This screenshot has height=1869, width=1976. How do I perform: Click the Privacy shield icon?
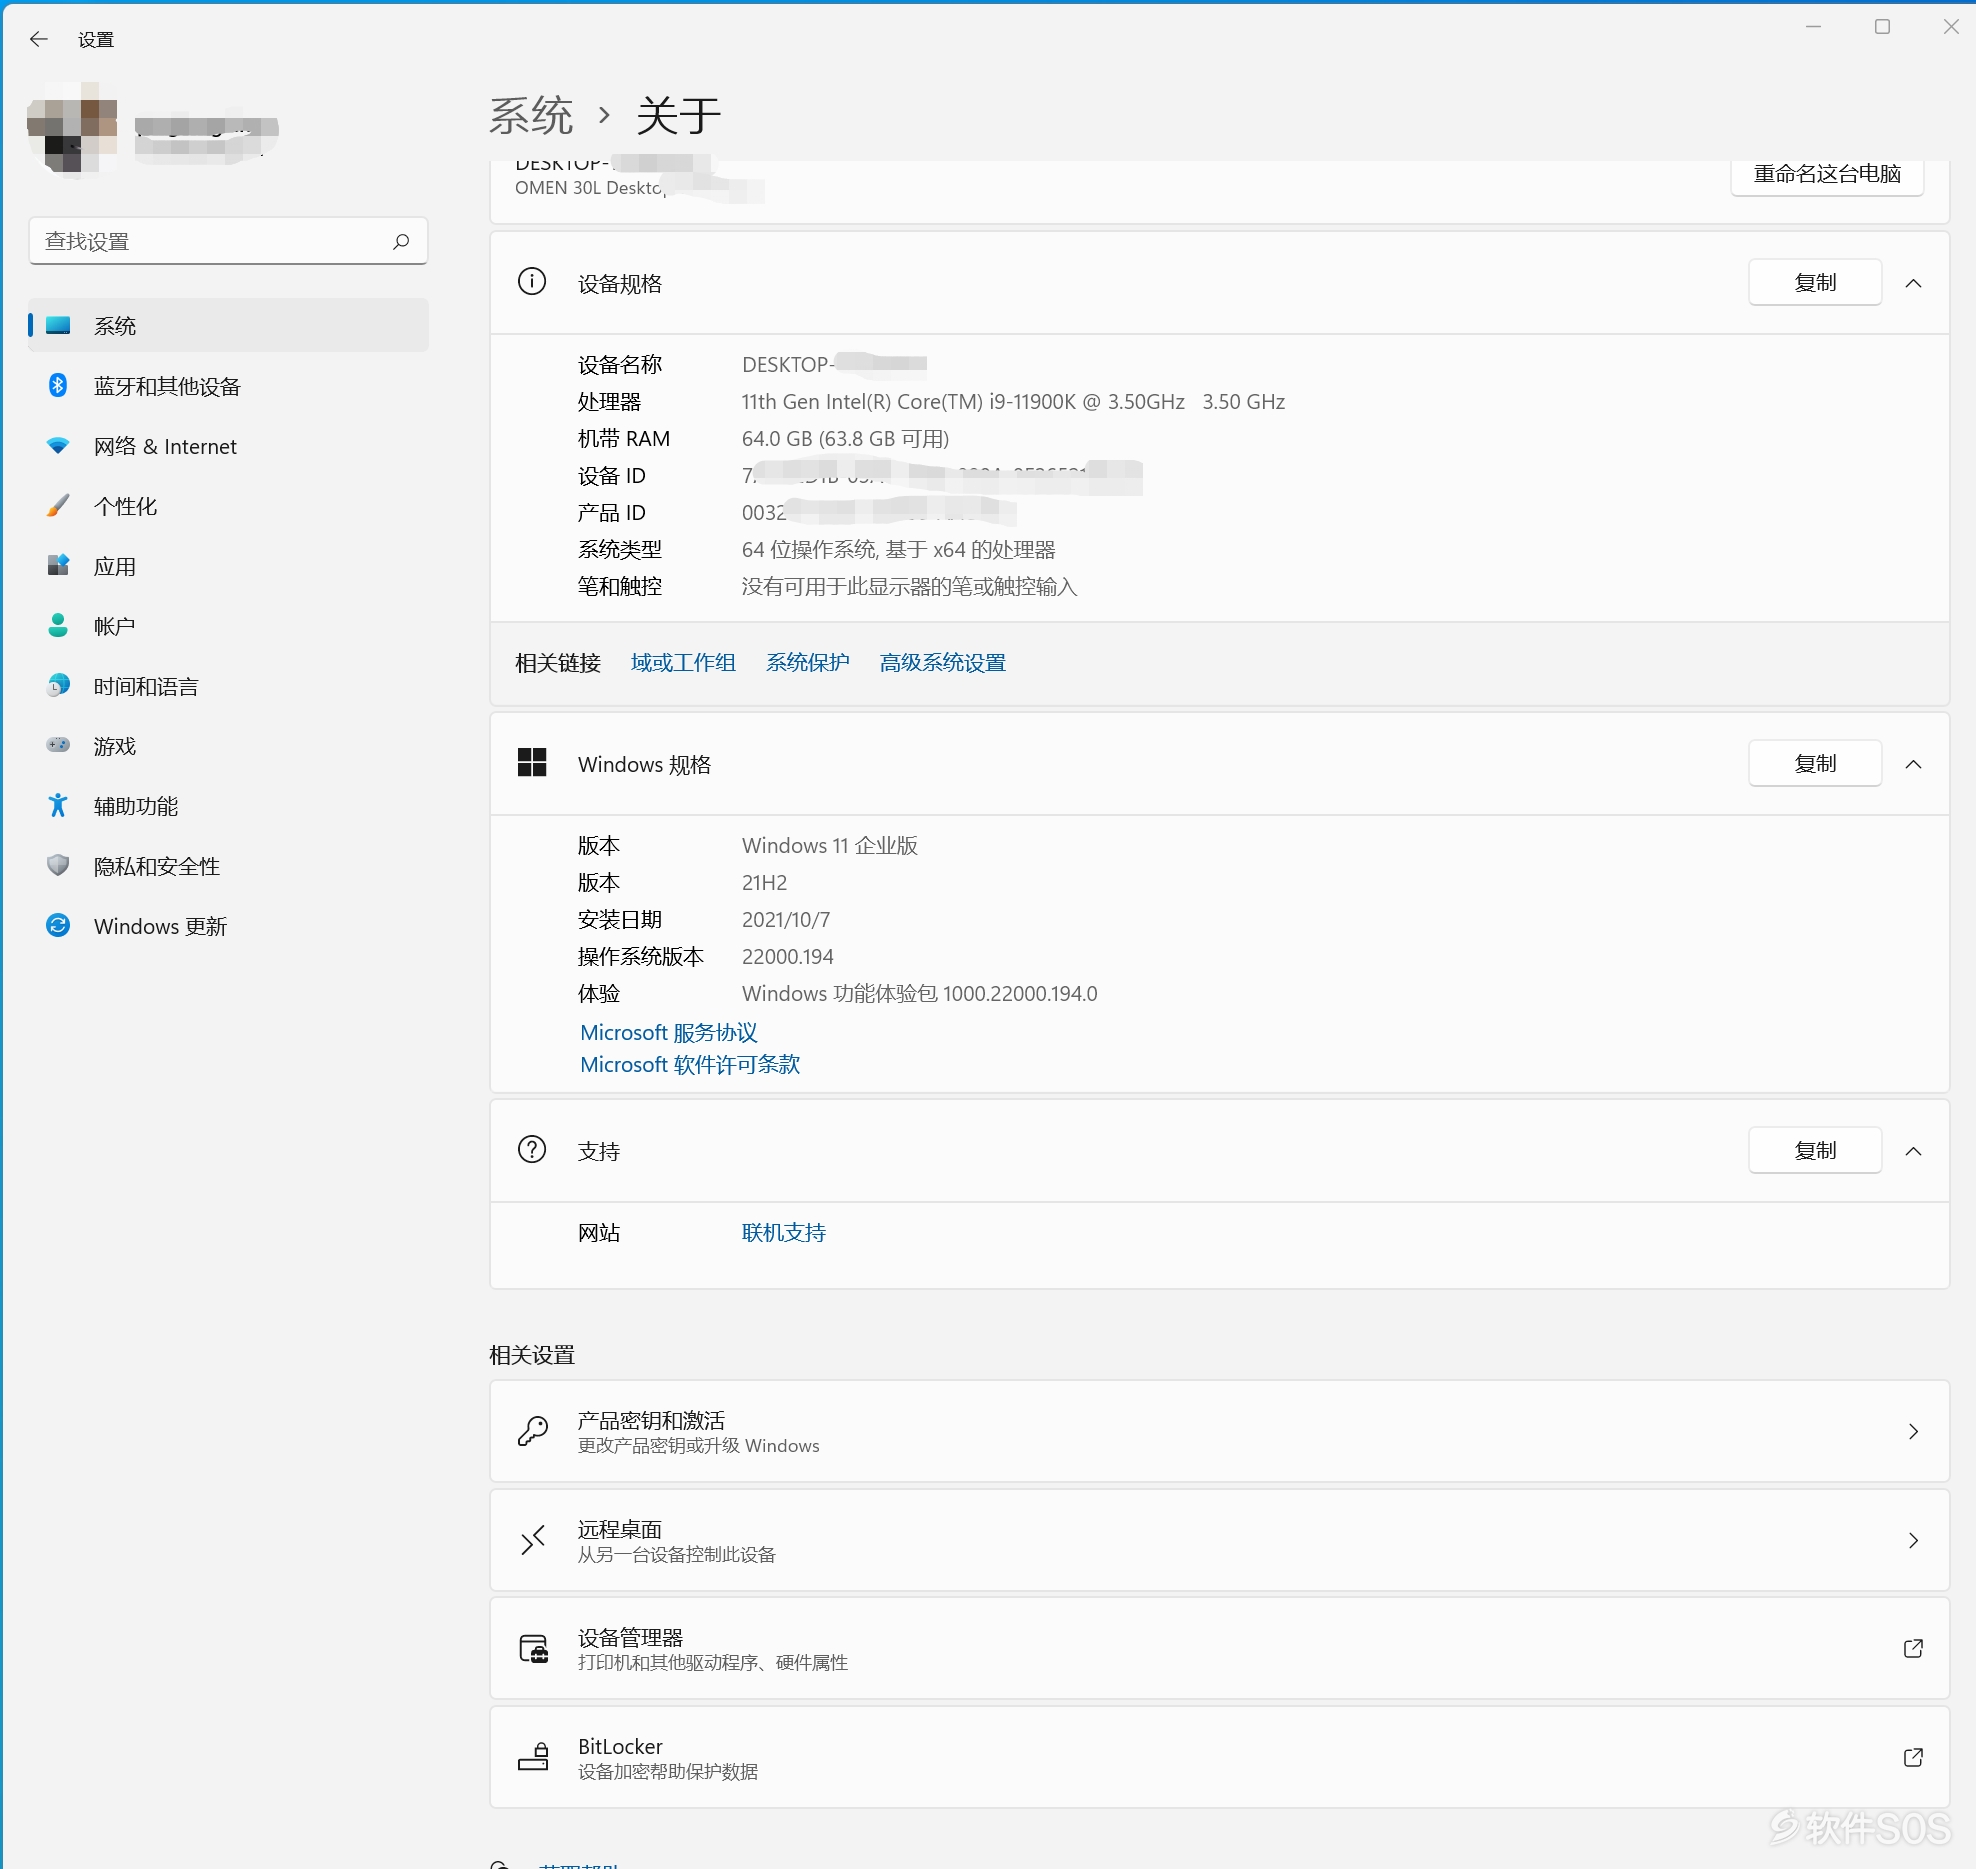pos(58,865)
